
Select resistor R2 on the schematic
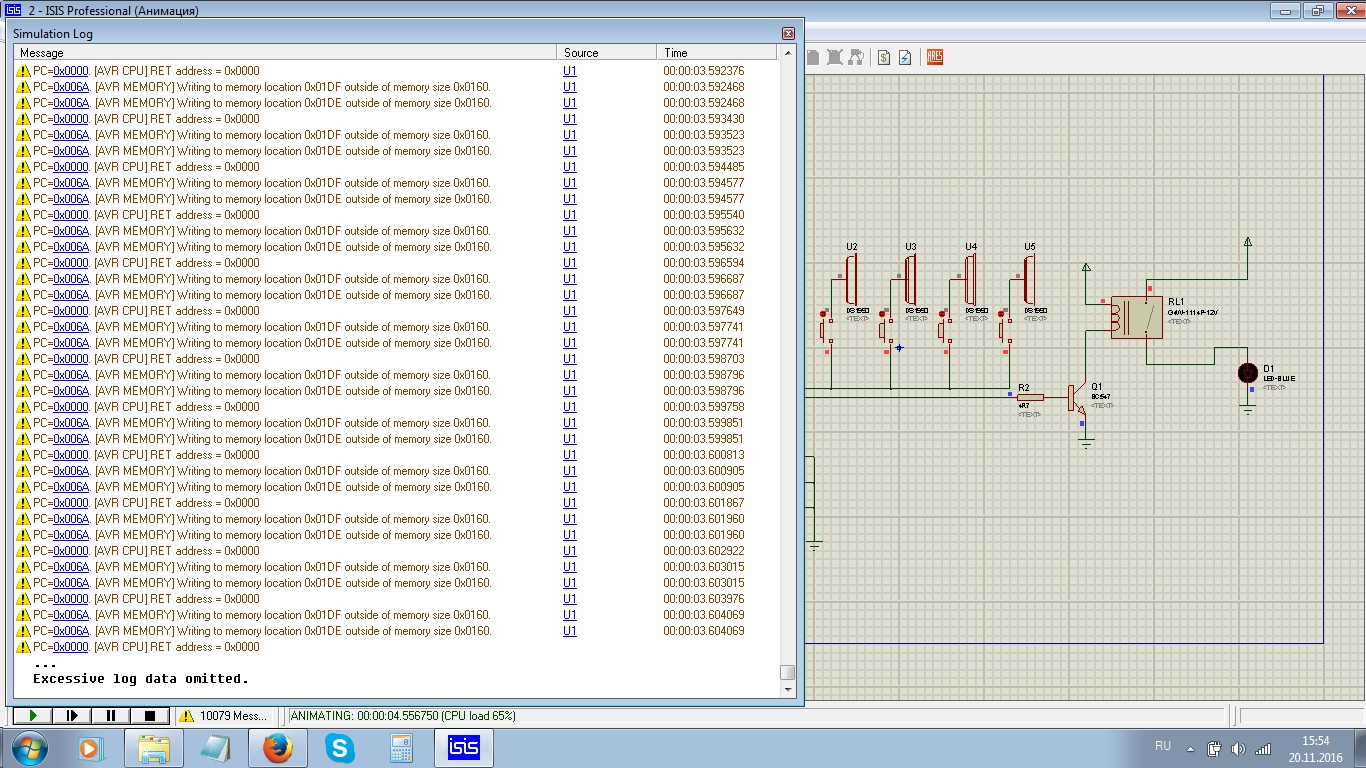1029,397
